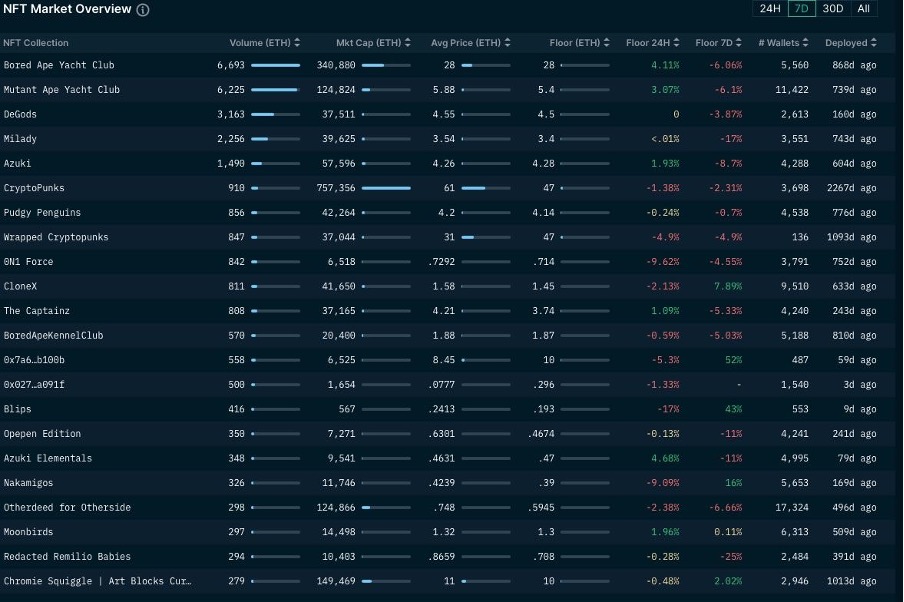Switch timeframe to 24H
This screenshot has width=904, height=602.
pos(770,9)
